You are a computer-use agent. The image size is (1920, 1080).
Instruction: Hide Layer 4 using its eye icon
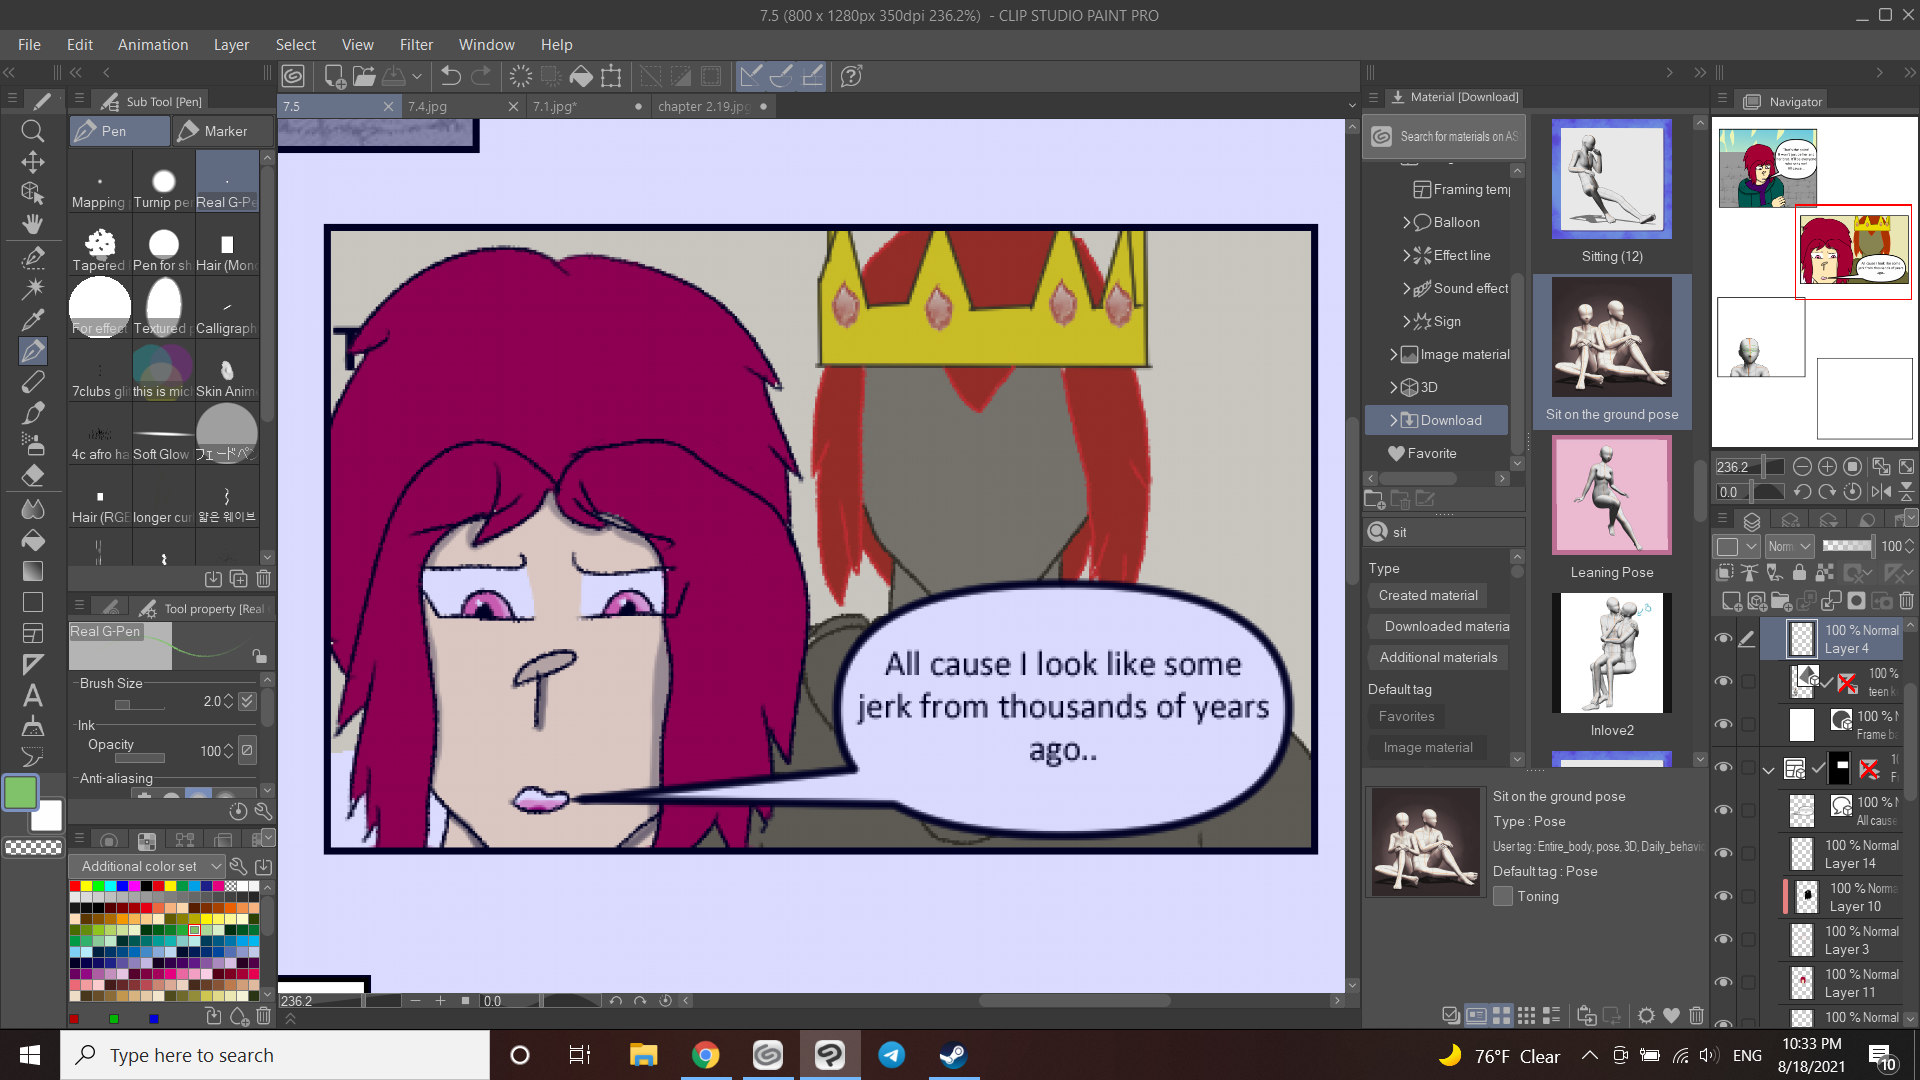1723,639
